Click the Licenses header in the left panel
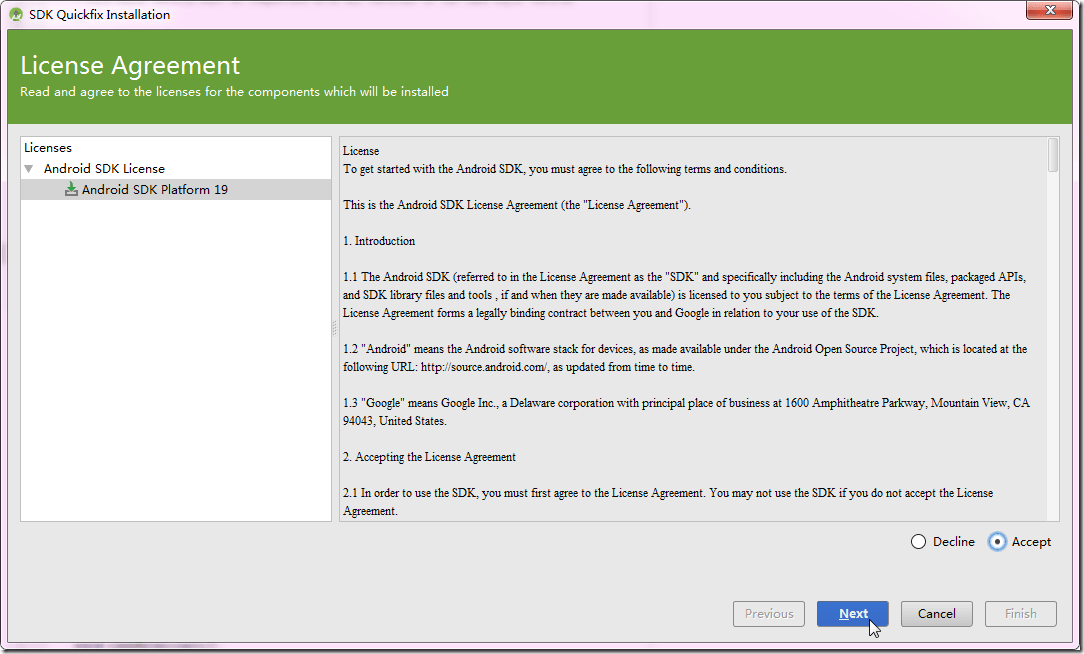Image resolution: width=1084 pixels, height=654 pixels. click(48, 148)
